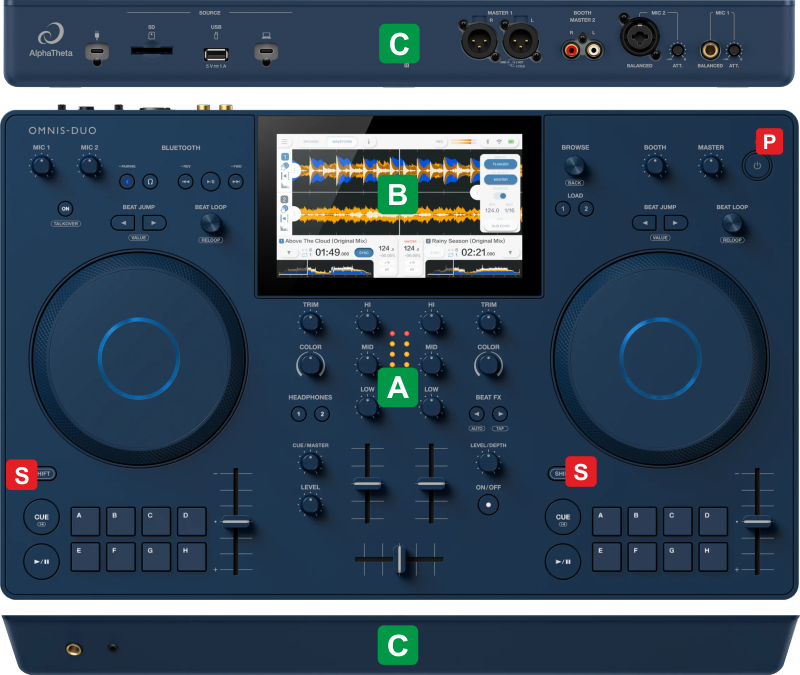Toggle the Beat FX ON/OFF button

pyautogui.click(x=488, y=503)
